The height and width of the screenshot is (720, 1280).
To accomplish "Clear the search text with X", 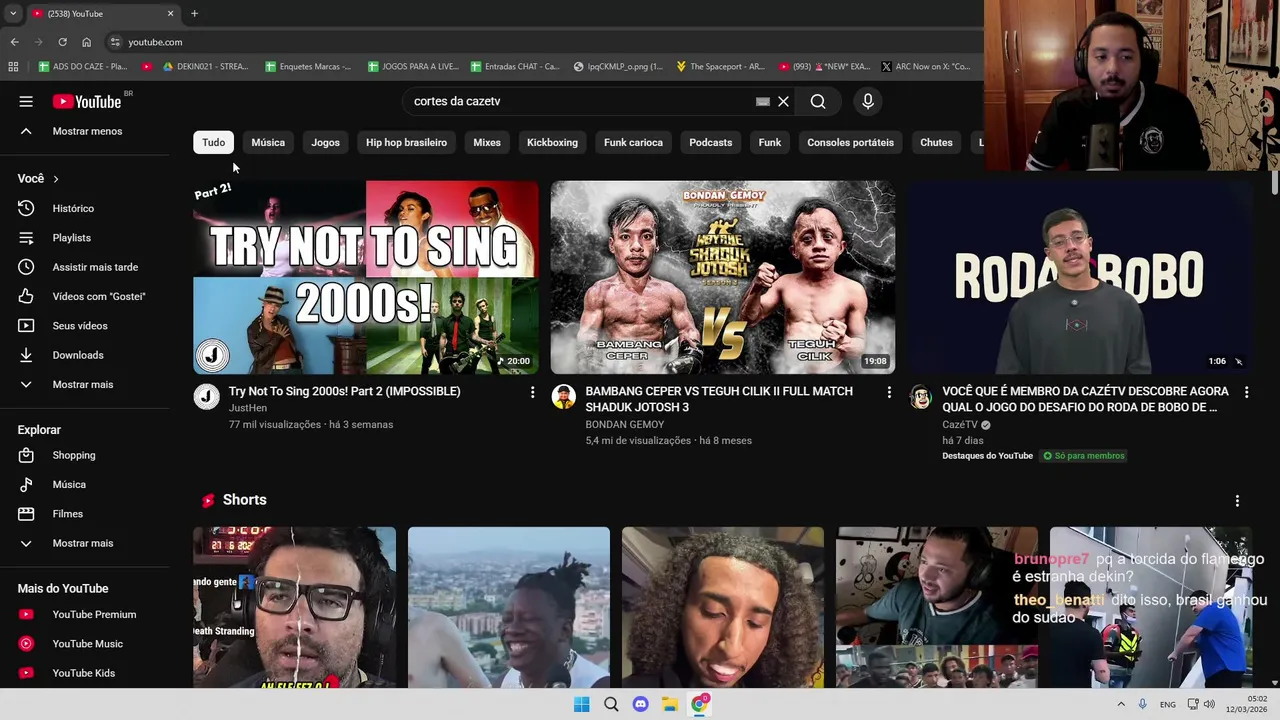I will point(783,101).
